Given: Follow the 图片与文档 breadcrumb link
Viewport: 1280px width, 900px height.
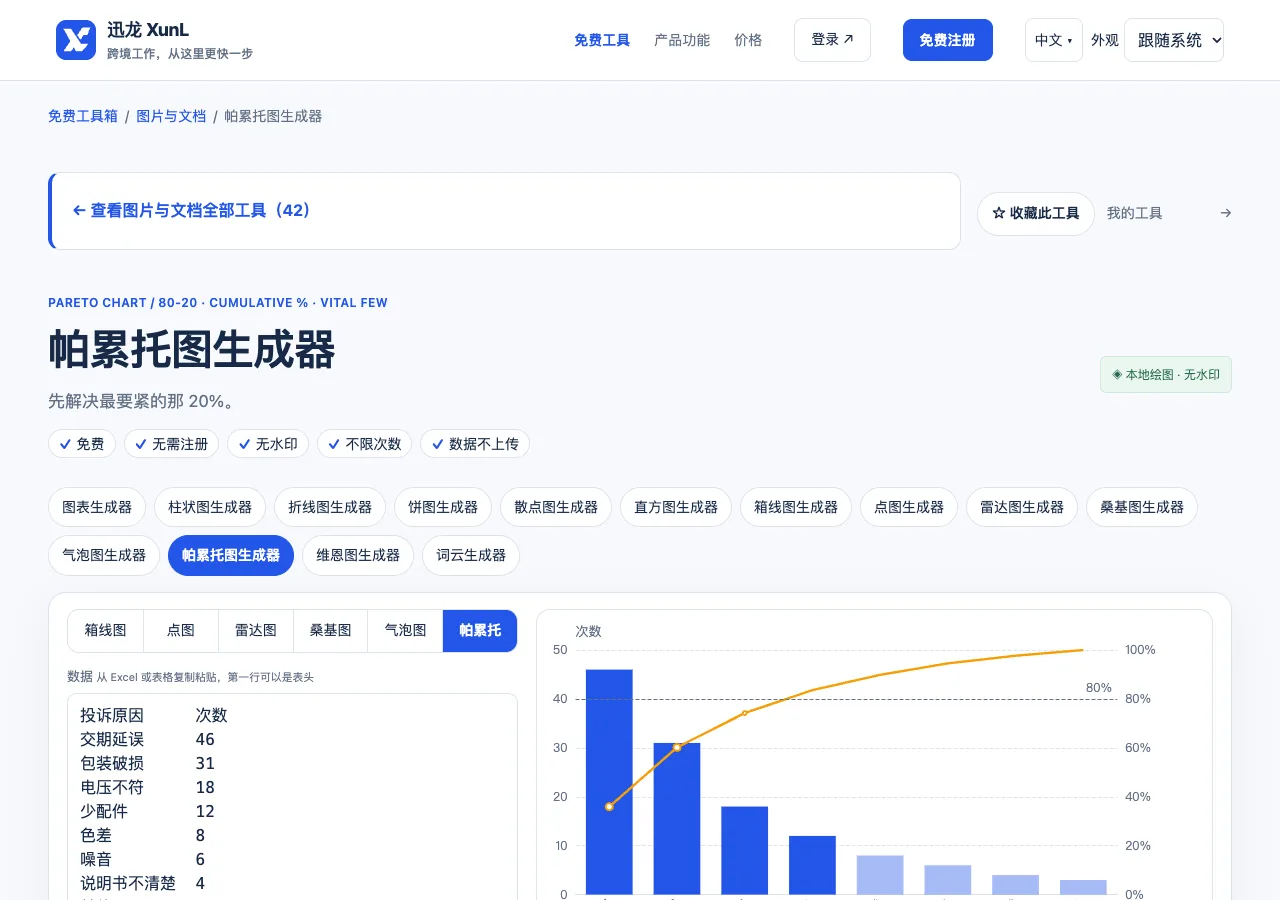Looking at the screenshot, I should (171, 116).
